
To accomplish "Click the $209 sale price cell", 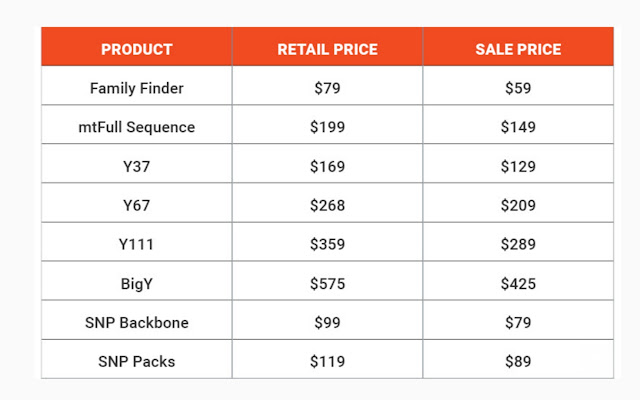I will pos(518,205).
